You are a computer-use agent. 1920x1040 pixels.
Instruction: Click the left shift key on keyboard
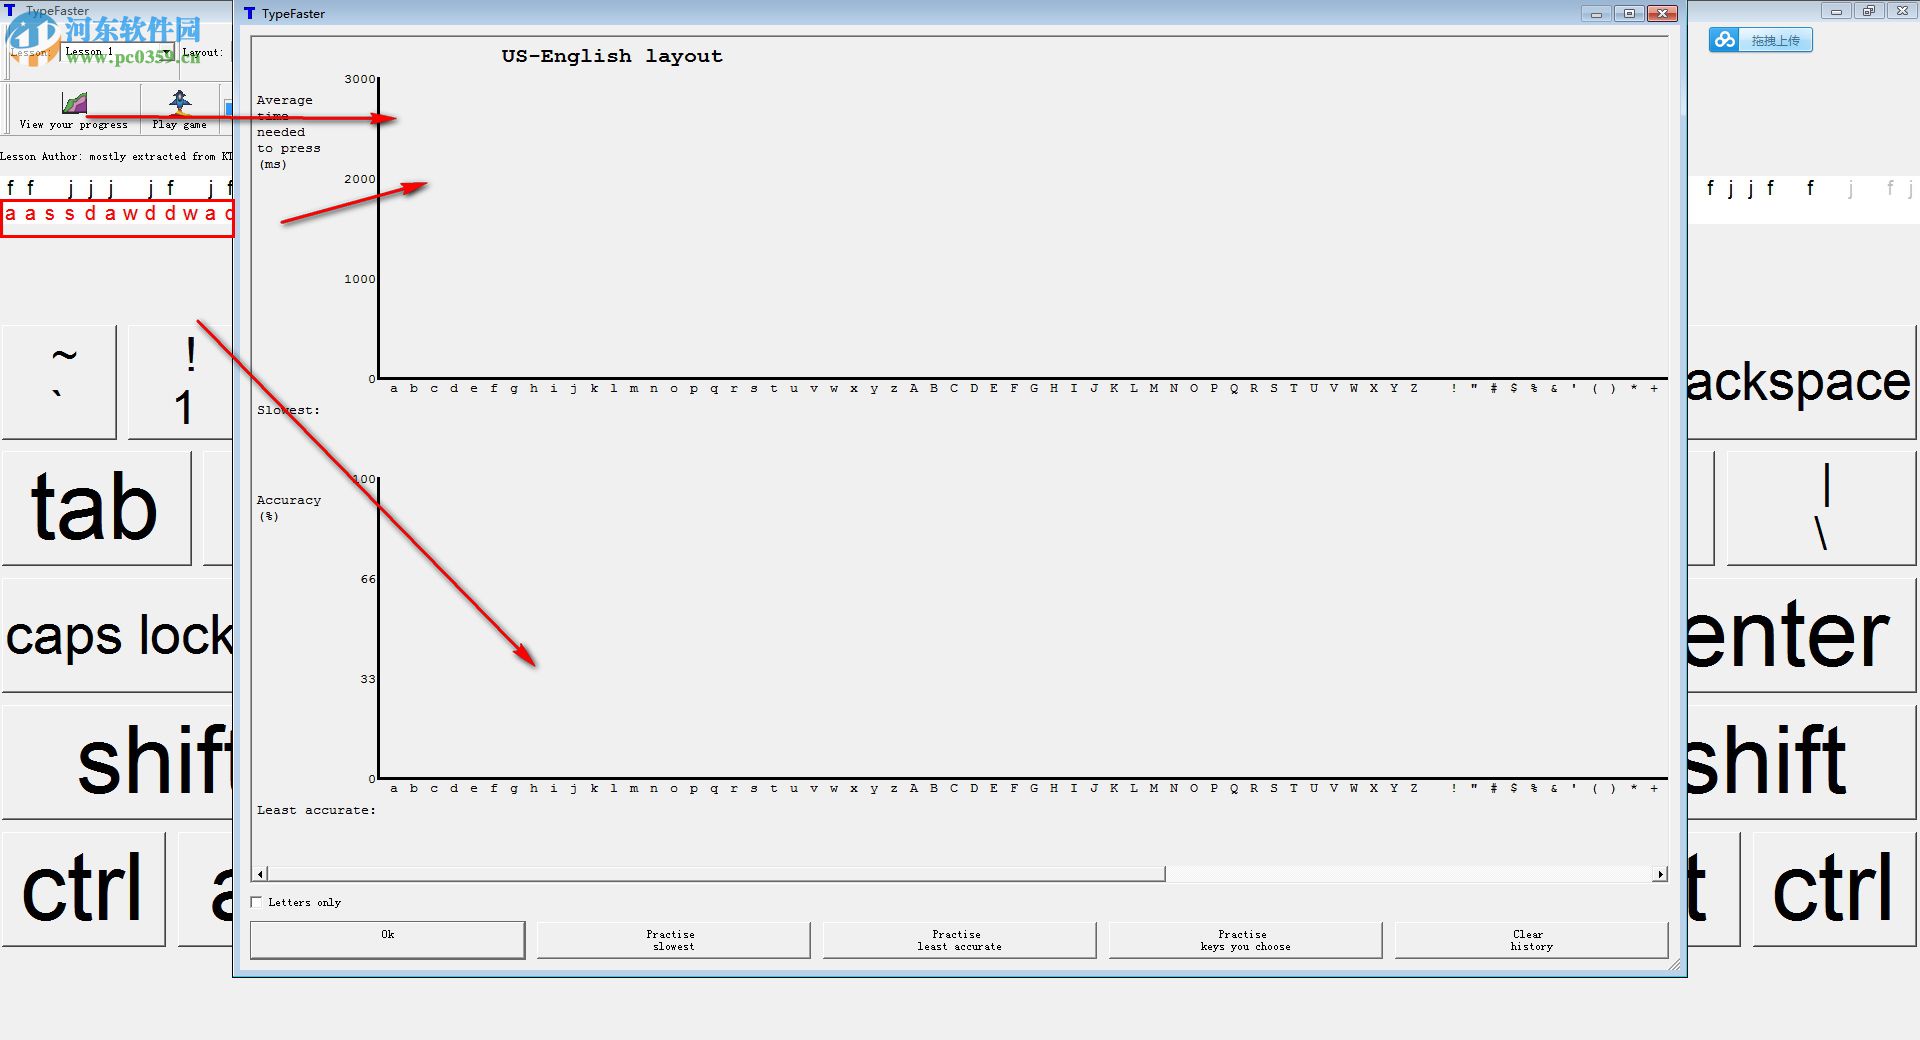(117, 762)
